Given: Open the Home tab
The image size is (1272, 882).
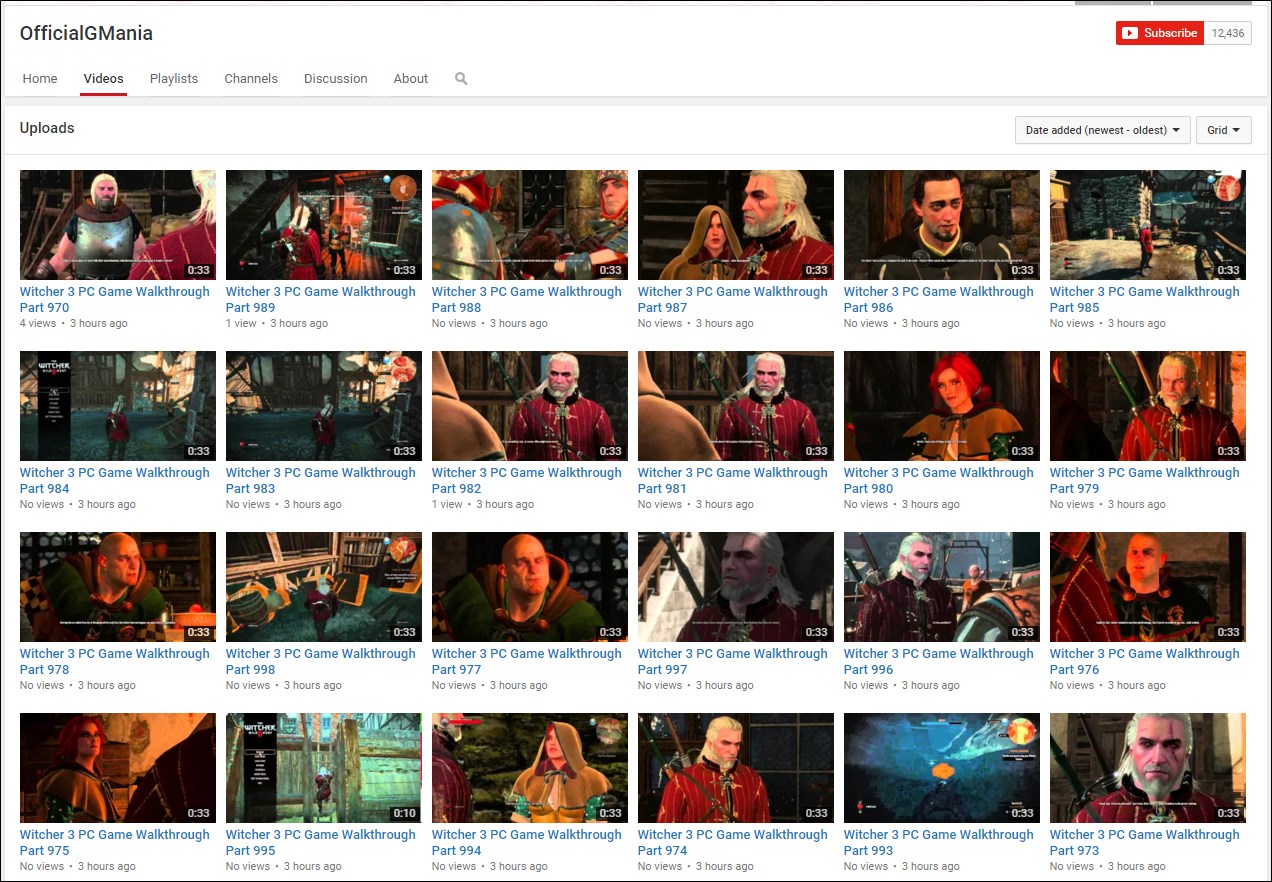Looking at the screenshot, I should point(40,78).
